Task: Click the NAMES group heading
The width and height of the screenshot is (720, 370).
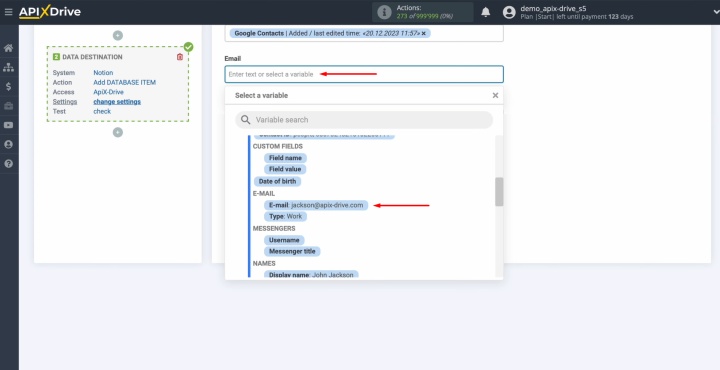Action: 264,263
